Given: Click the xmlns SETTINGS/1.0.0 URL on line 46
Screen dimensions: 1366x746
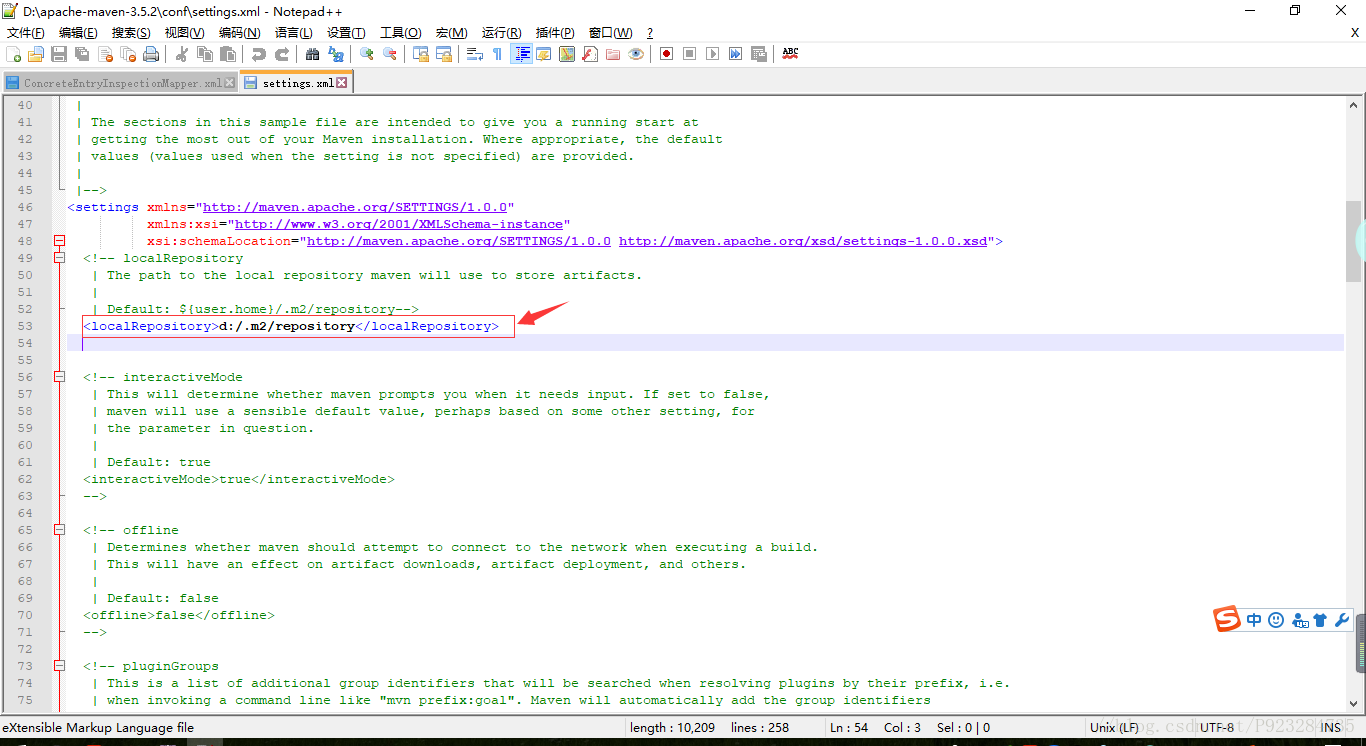Looking at the screenshot, I should click(355, 207).
